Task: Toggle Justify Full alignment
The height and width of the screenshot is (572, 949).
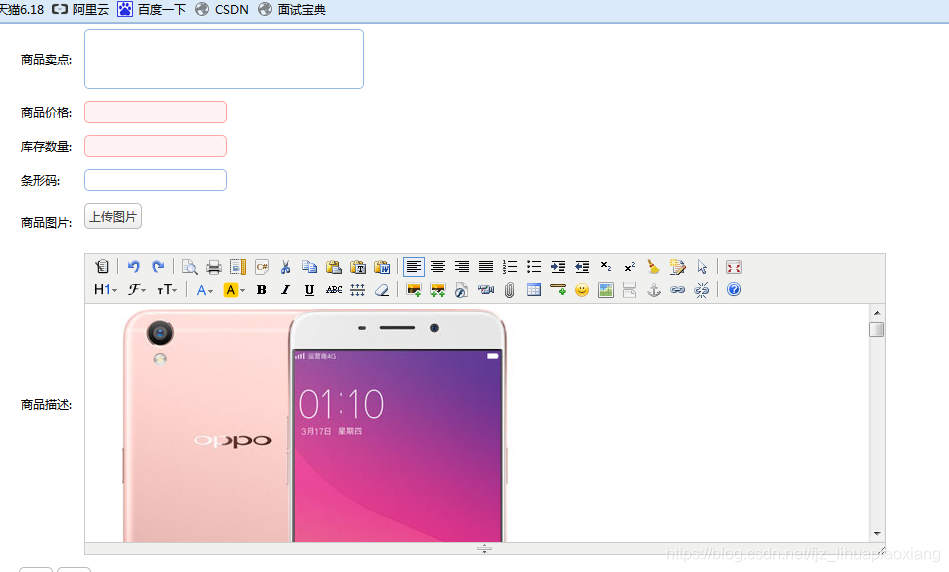Action: [x=486, y=266]
